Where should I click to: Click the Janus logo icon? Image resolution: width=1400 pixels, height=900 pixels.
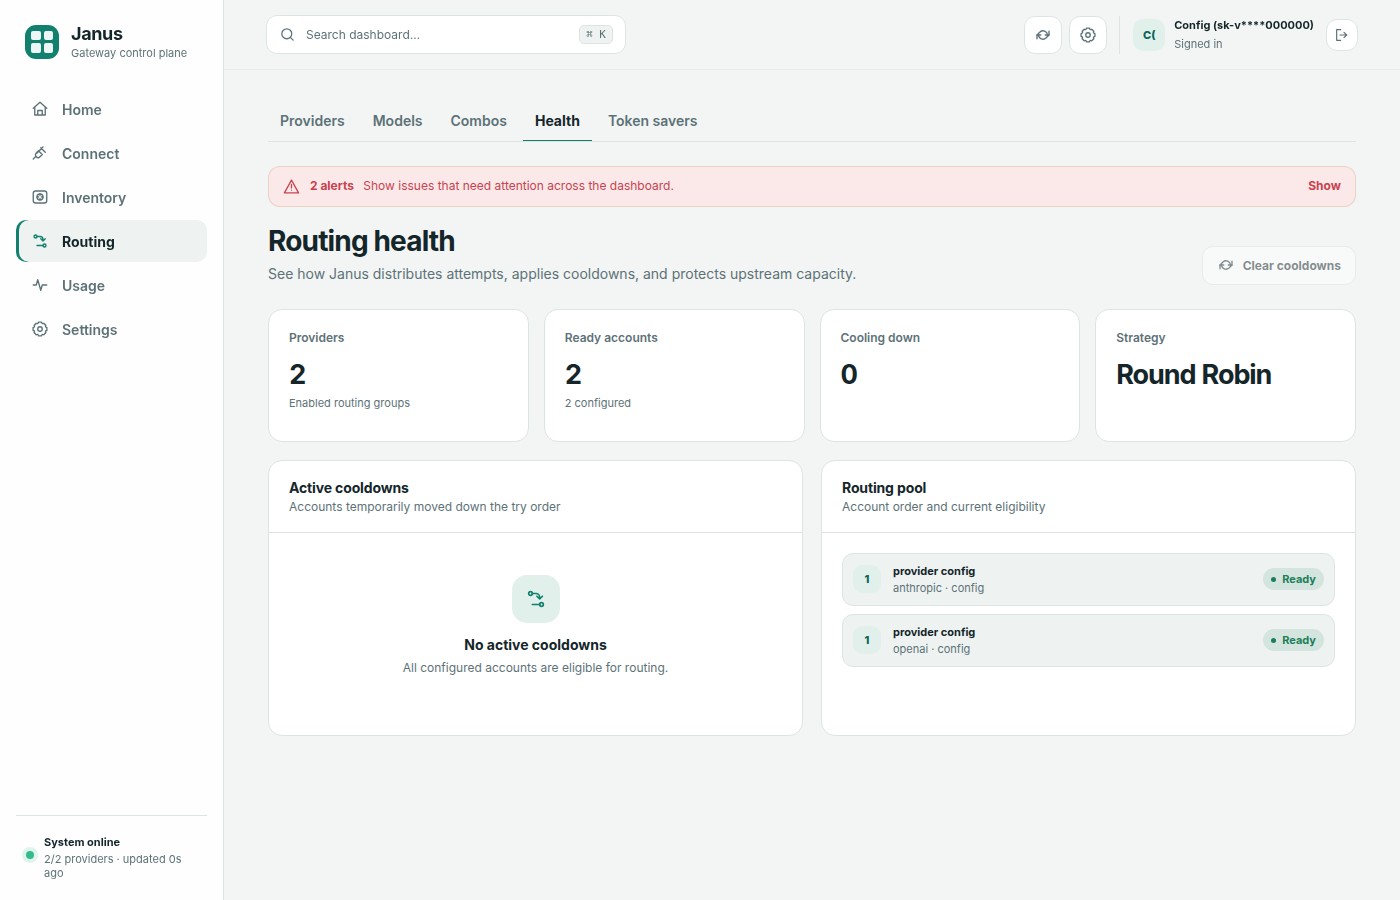point(42,42)
